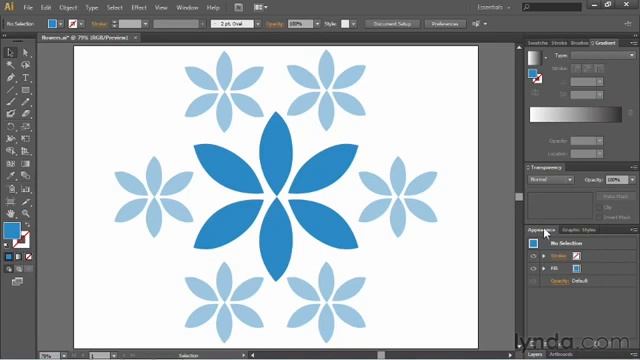Click the orange Opacity link in control bar

[x=274, y=24]
